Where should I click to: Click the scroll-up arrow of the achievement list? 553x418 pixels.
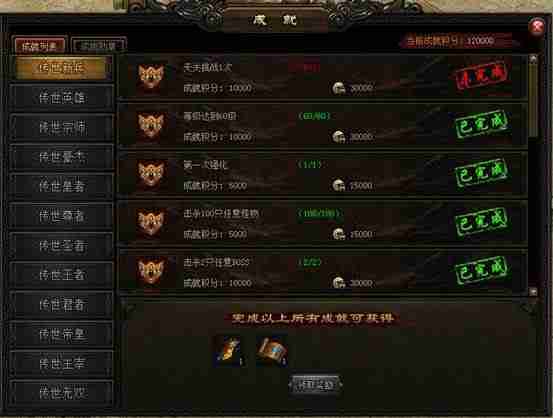click(533, 59)
